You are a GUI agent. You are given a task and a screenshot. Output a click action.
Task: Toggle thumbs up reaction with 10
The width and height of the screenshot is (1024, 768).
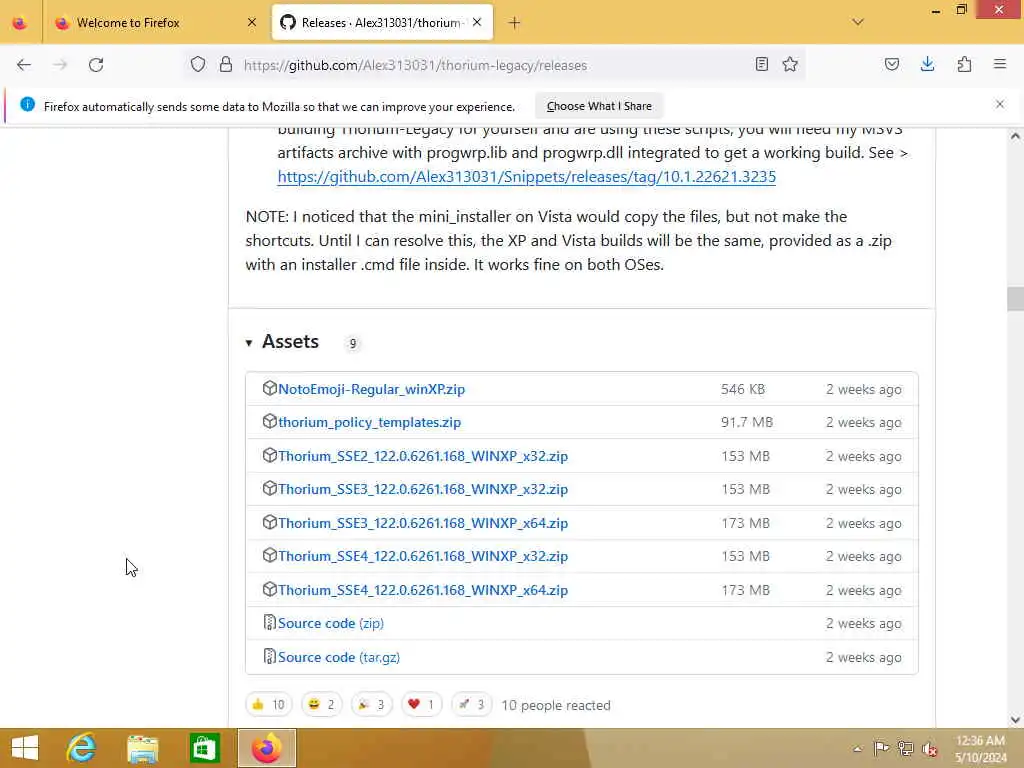(268, 705)
